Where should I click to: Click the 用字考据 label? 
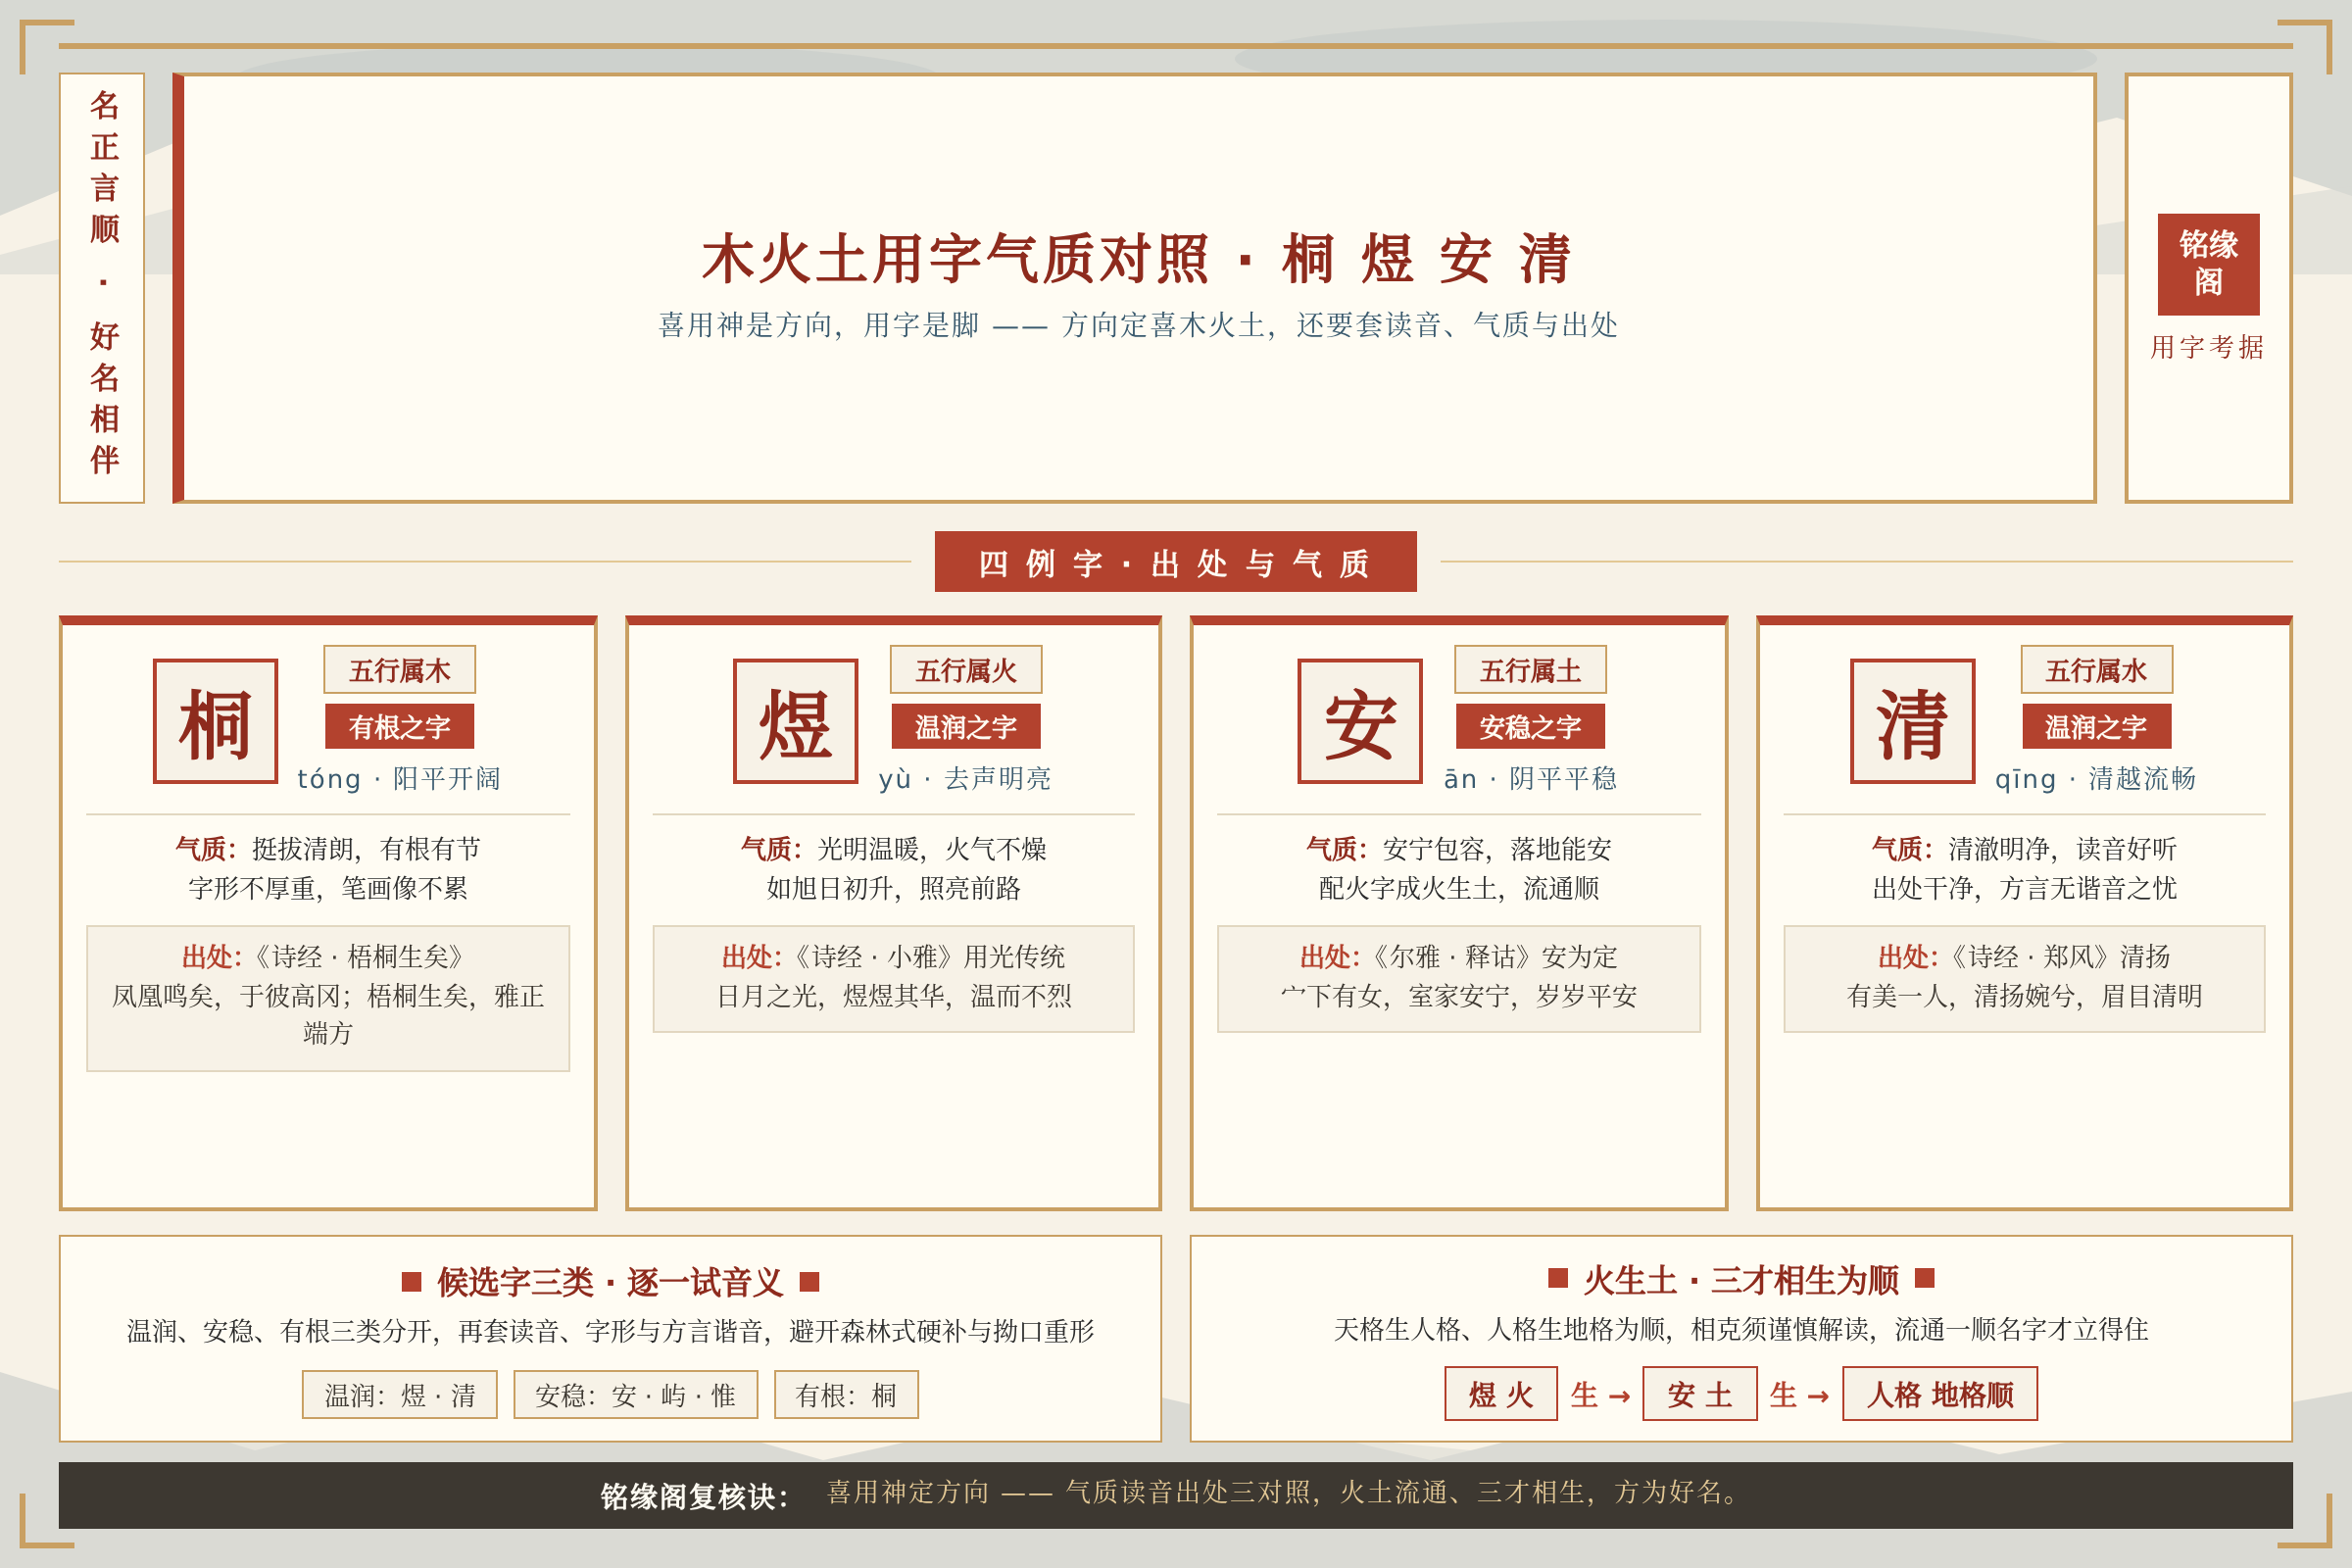(x=2208, y=347)
